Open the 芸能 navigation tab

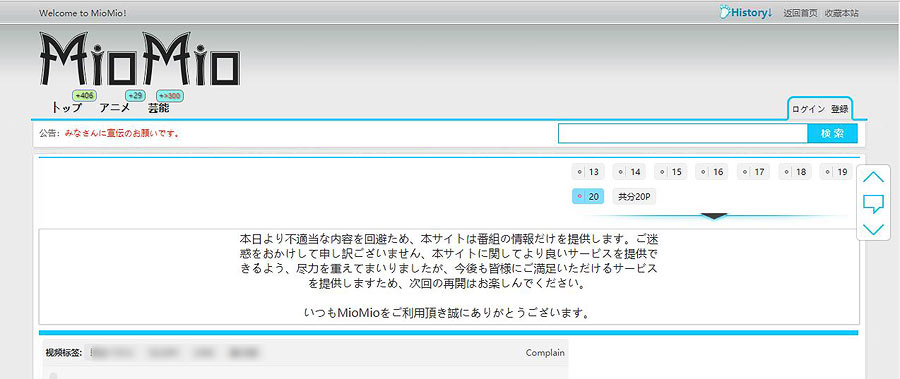(x=159, y=107)
